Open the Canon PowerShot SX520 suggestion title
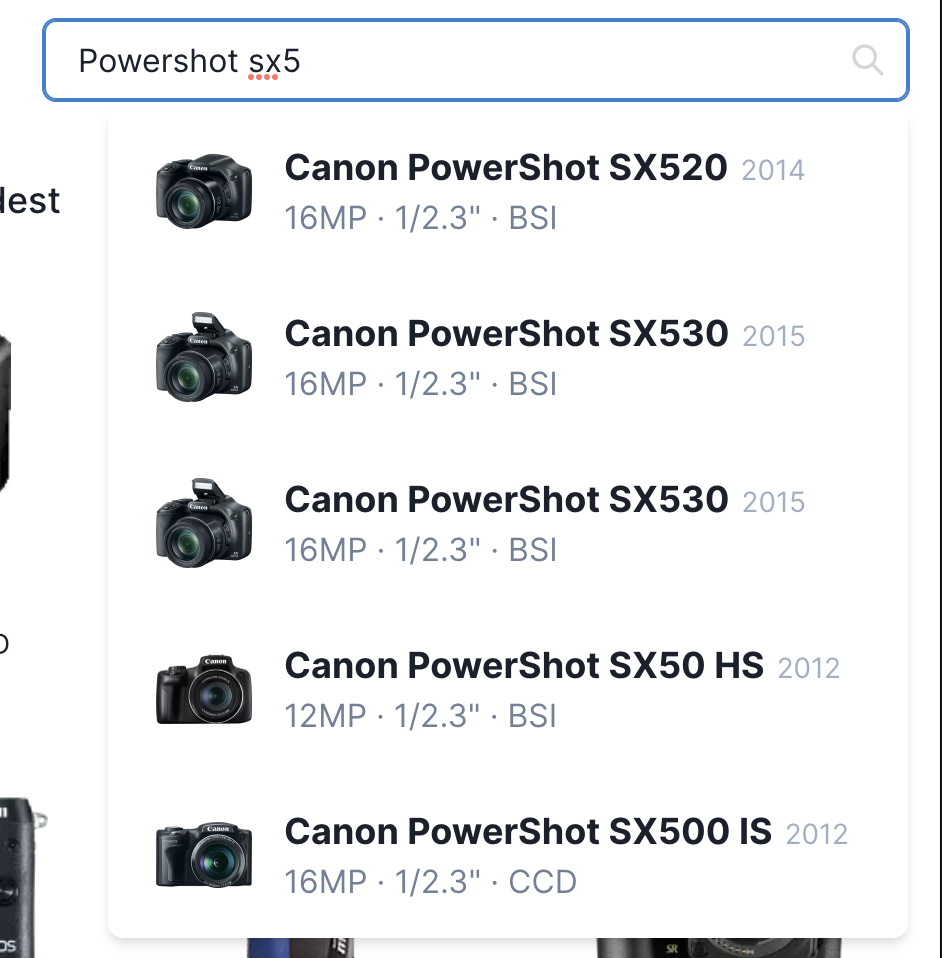Viewport: 942px width, 958px height. [505, 168]
